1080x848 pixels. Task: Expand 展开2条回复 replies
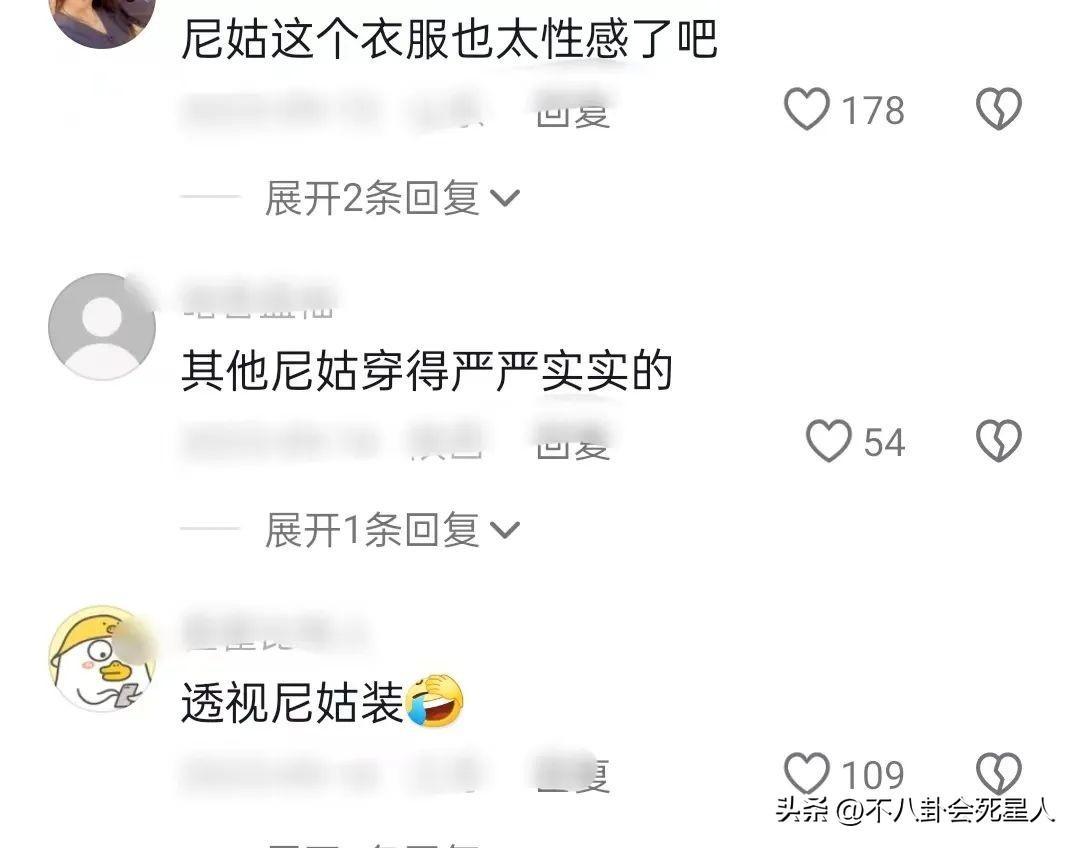pos(391,198)
